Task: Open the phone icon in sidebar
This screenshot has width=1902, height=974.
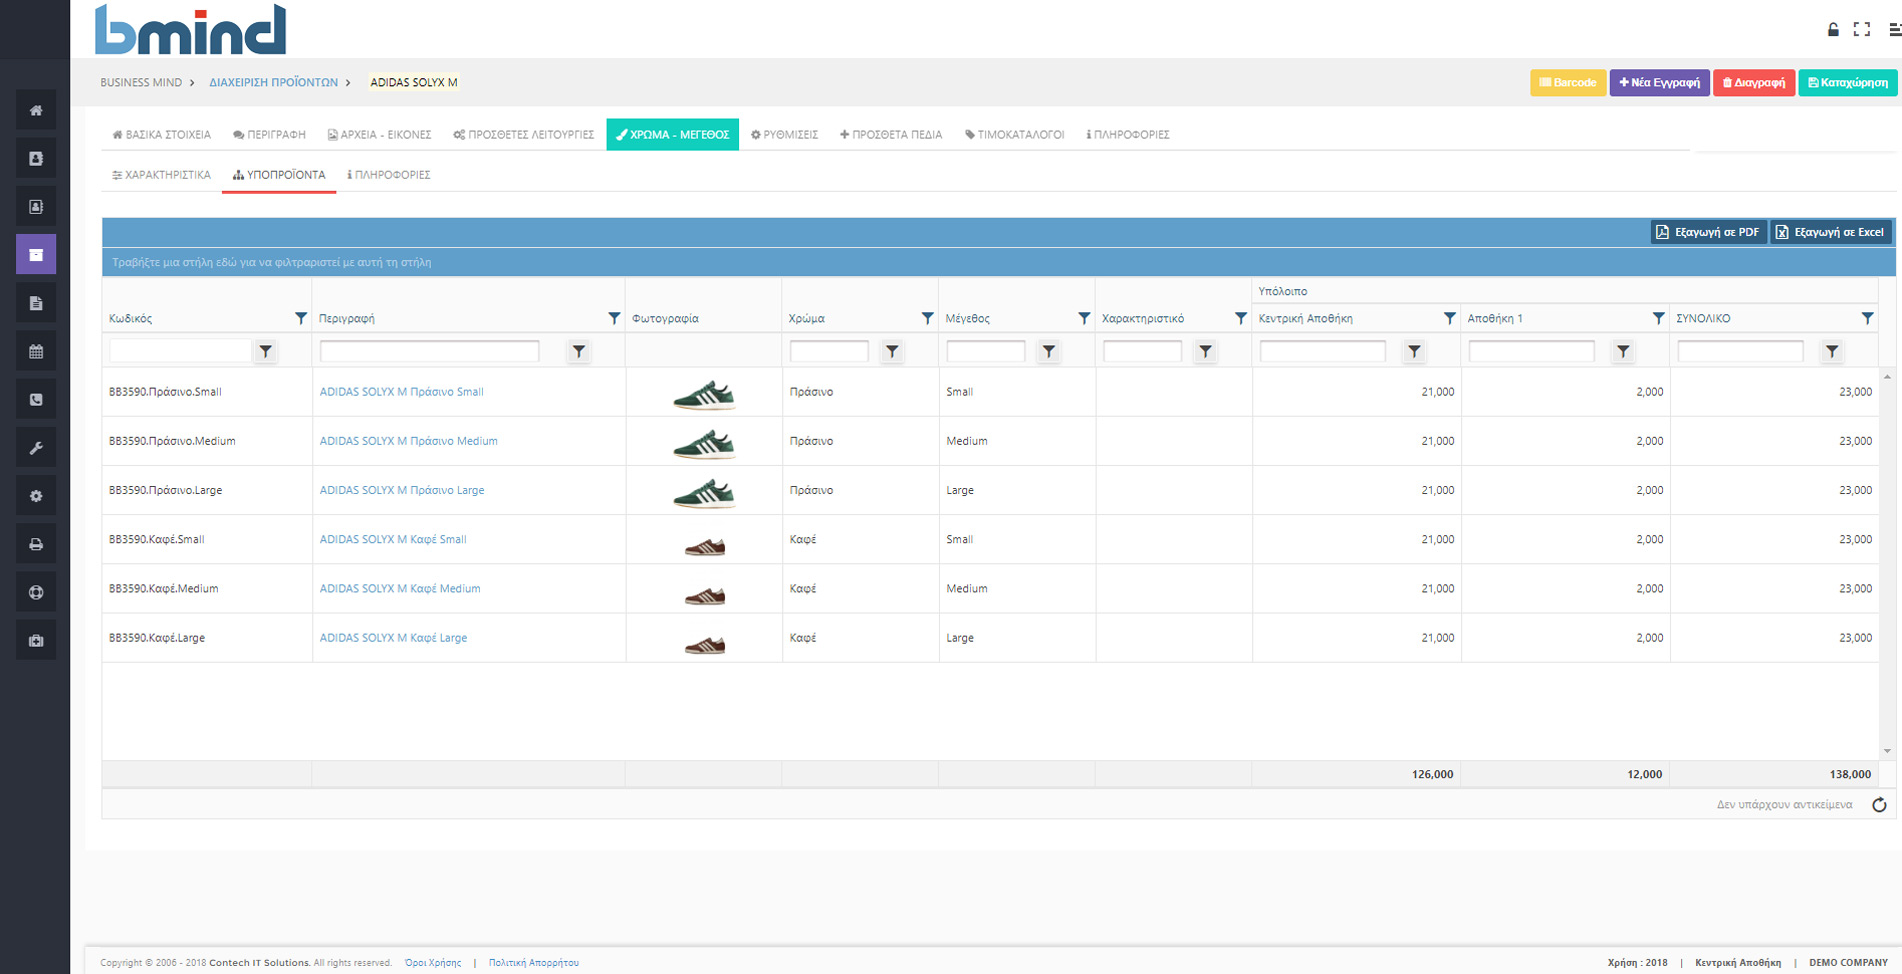Action: (x=36, y=399)
